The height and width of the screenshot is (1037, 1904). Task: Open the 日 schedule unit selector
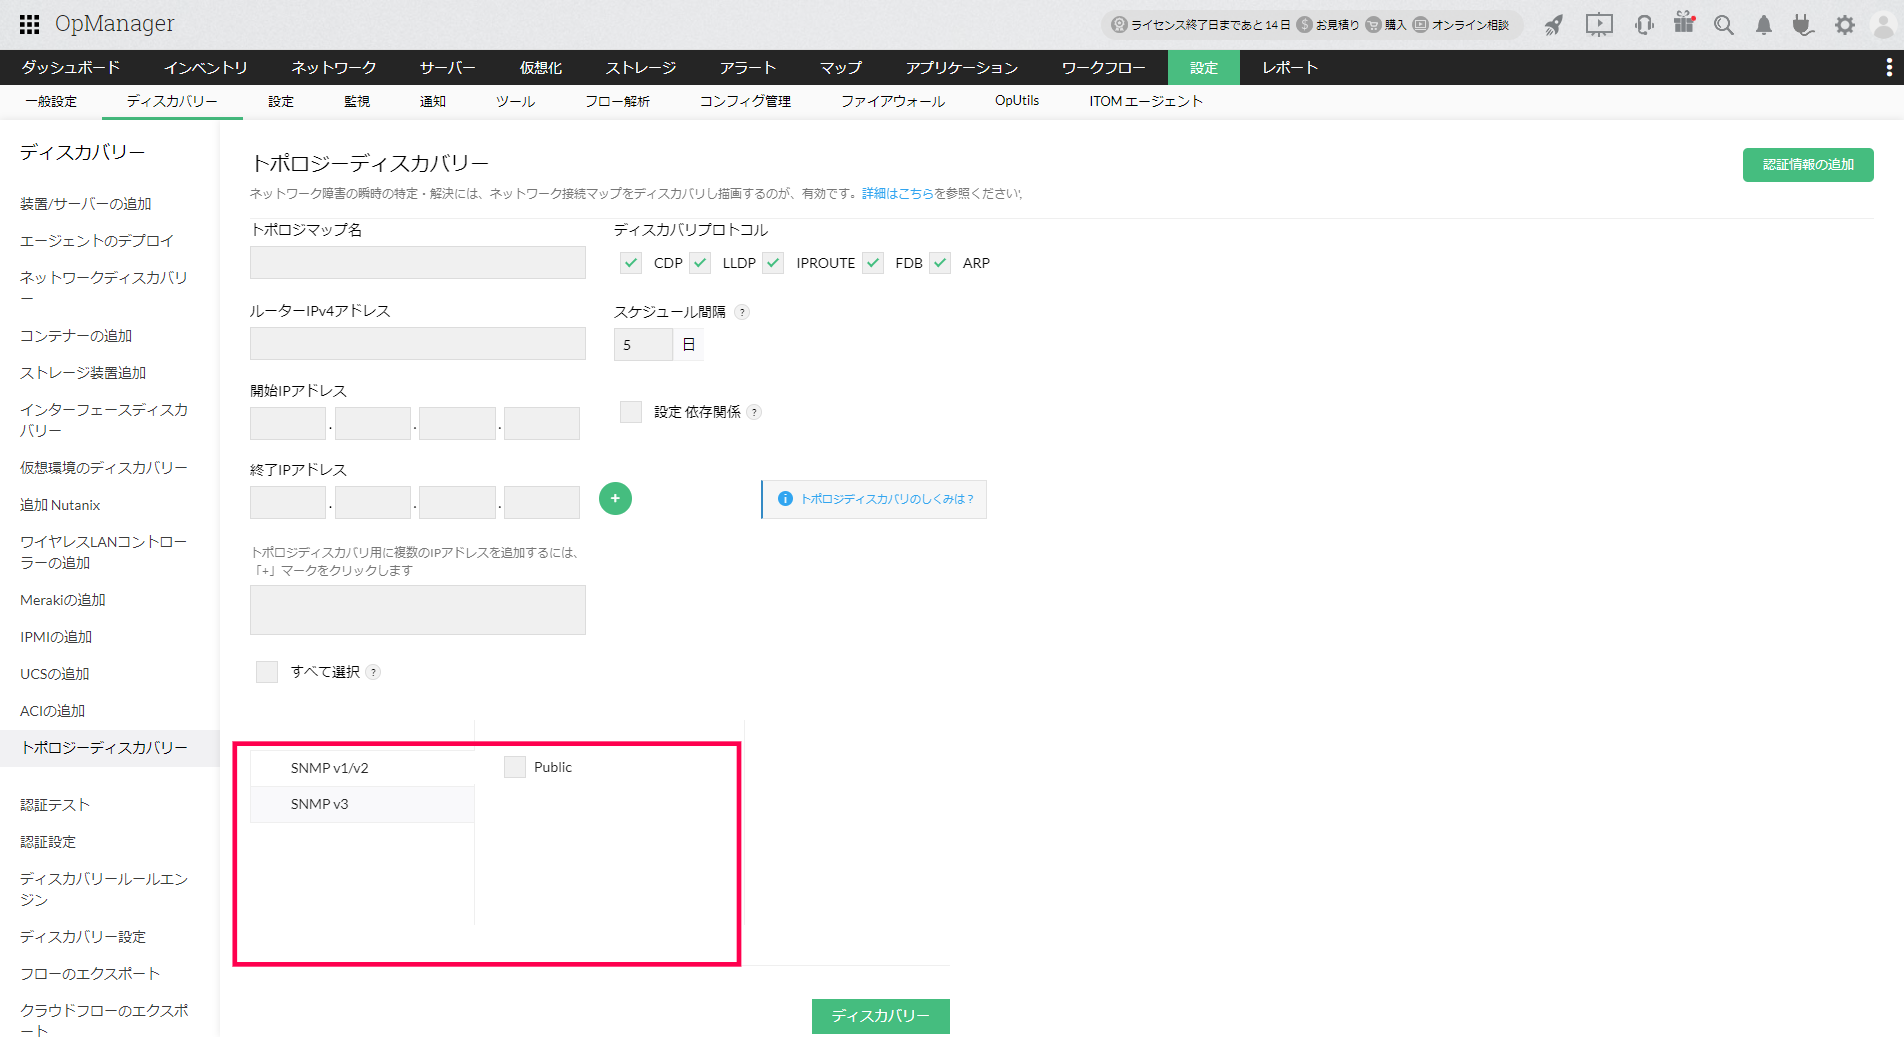coord(689,345)
